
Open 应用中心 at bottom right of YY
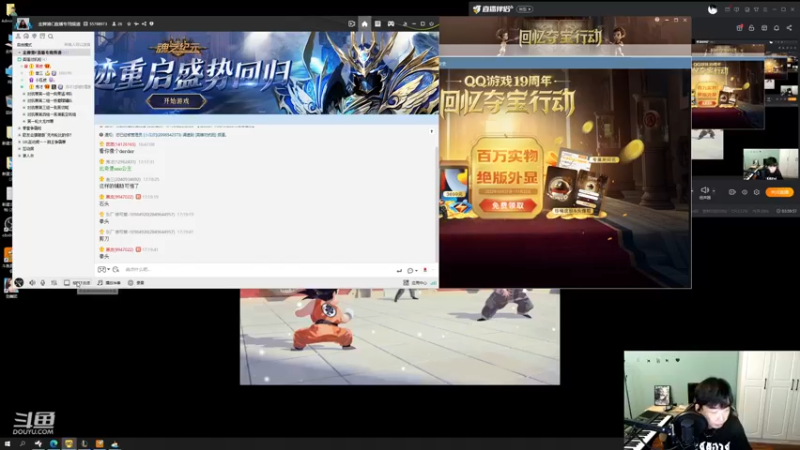415,283
